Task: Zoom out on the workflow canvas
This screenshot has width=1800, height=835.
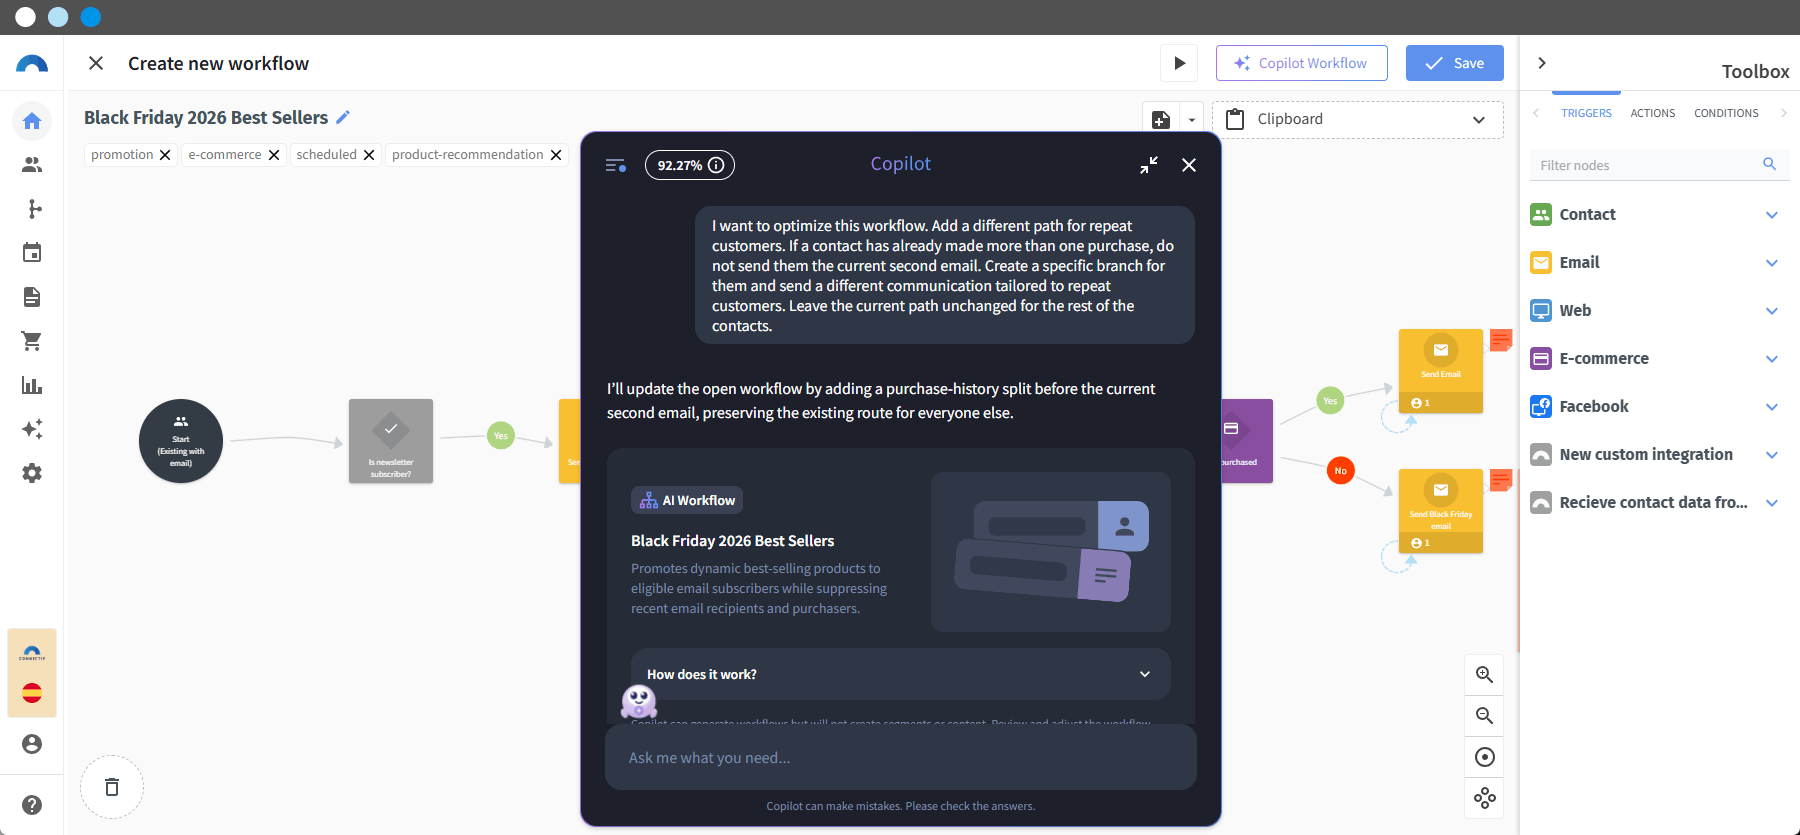Action: tap(1485, 716)
